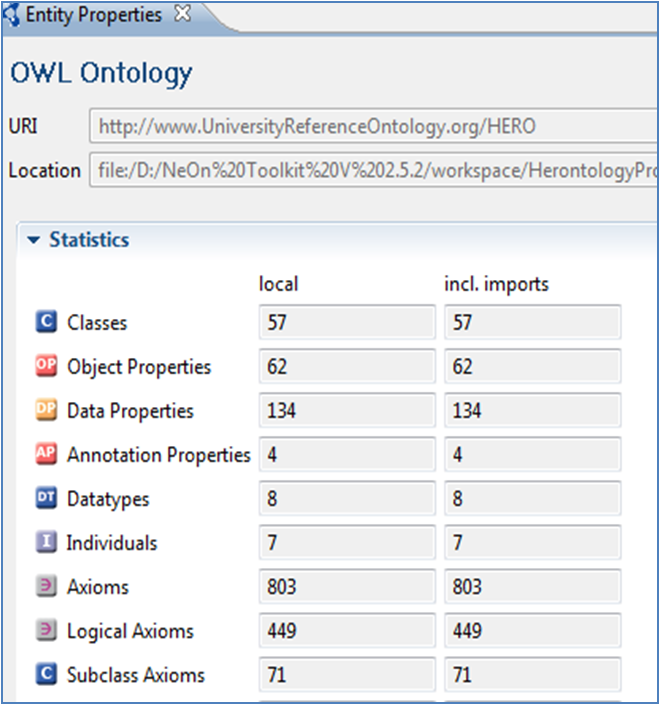The height and width of the screenshot is (705, 660).
Task: Click the incl. imports Classes value 57
Action: (533, 322)
